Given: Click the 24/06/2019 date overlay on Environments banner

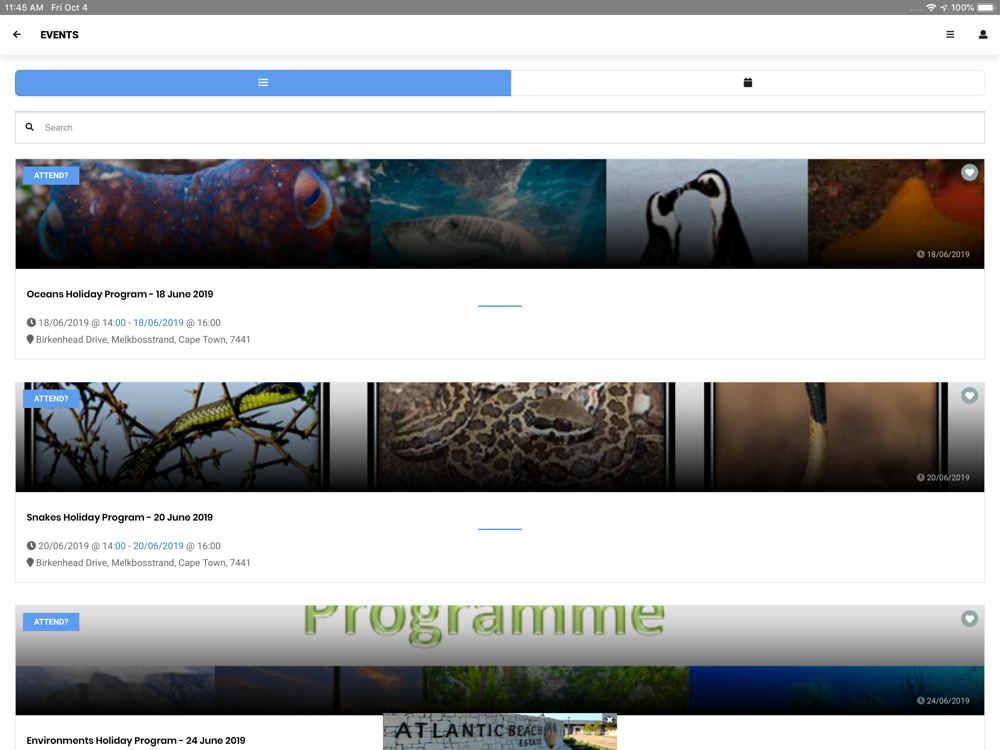Looking at the screenshot, I should [x=943, y=701].
